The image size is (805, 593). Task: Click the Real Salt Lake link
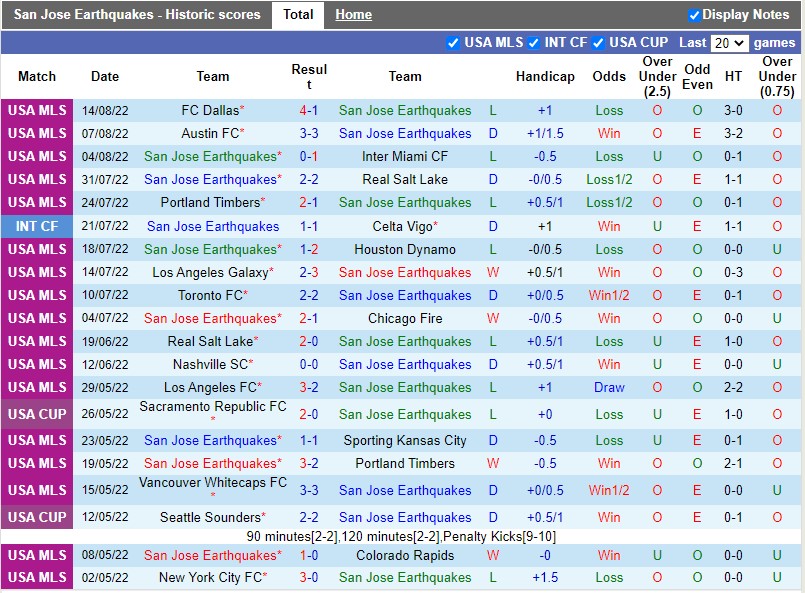(404, 180)
